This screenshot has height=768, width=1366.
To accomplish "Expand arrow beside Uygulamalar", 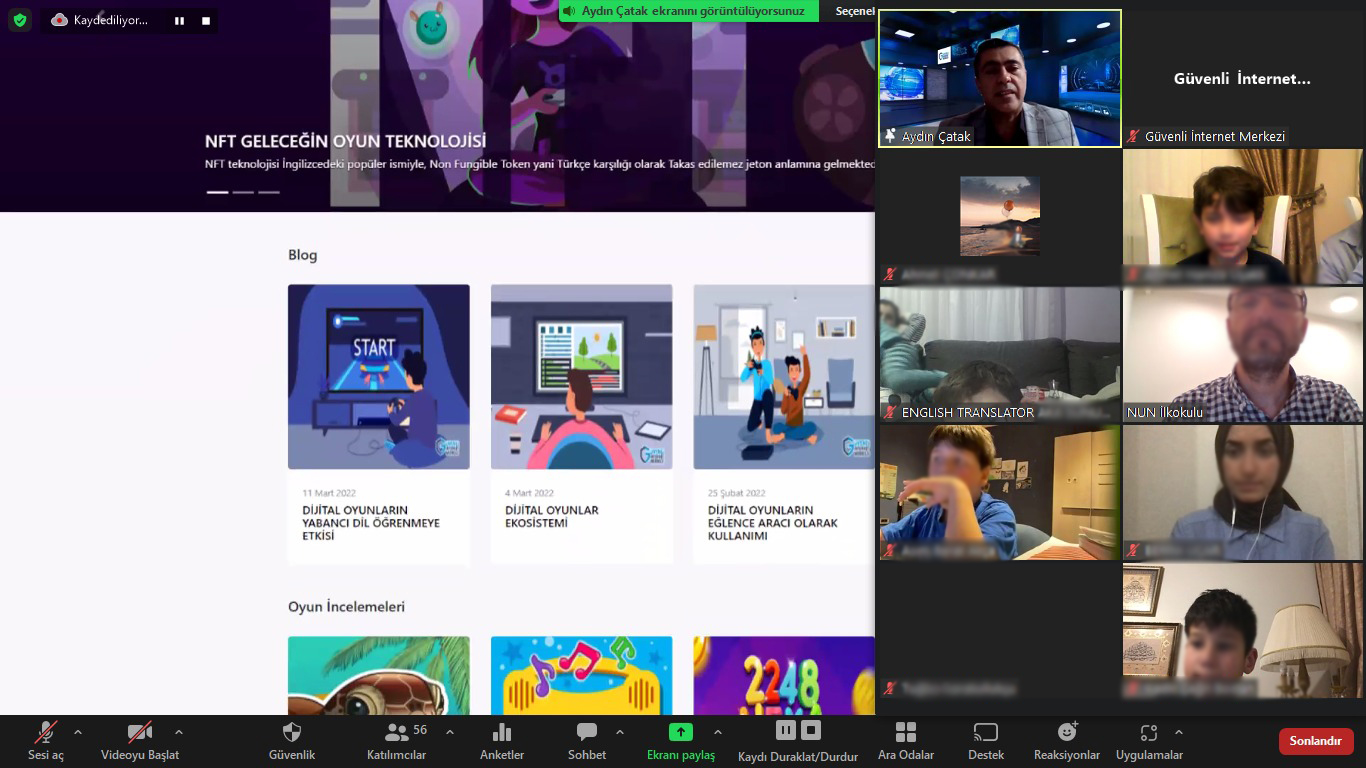I will [x=1179, y=732].
